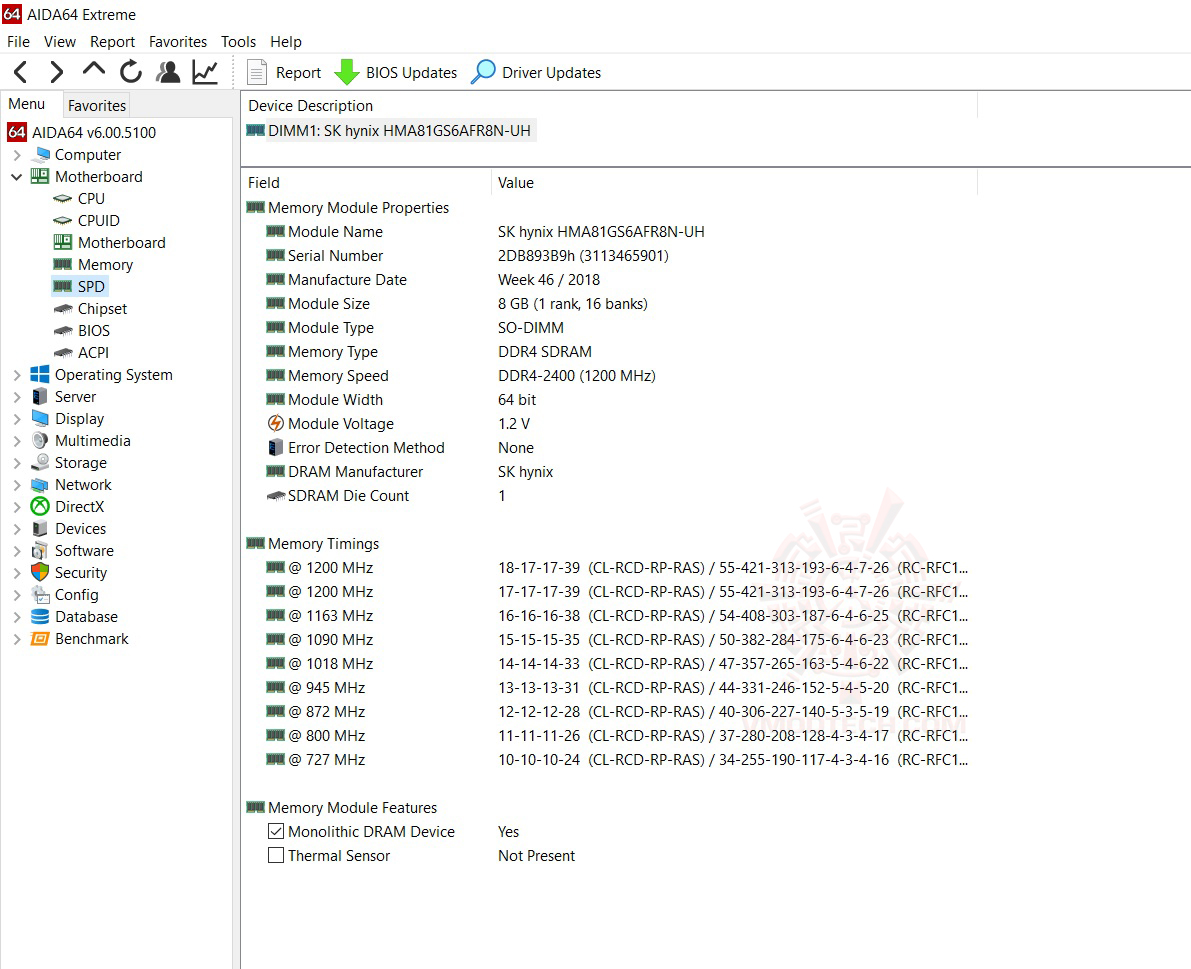Click the Benchmark orange icon
The height and width of the screenshot is (969, 1191).
point(40,639)
